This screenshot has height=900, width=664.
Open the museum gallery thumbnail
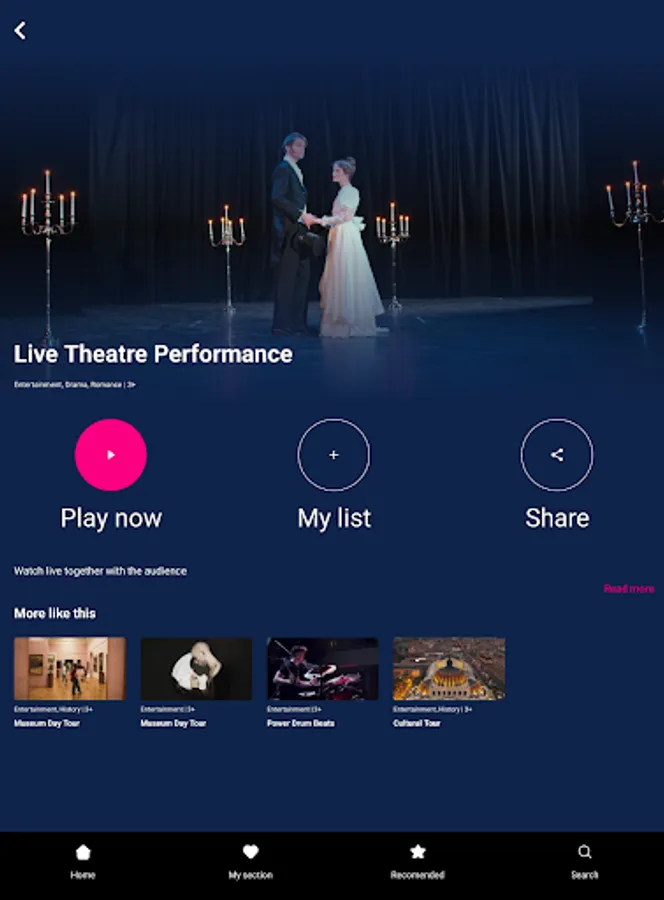click(x=70, y=668)
